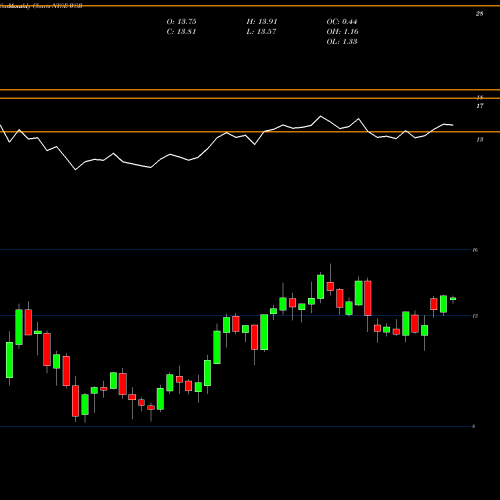Click the rightmost small green candlestick
The image size is (500, 500).
[453, 299]
